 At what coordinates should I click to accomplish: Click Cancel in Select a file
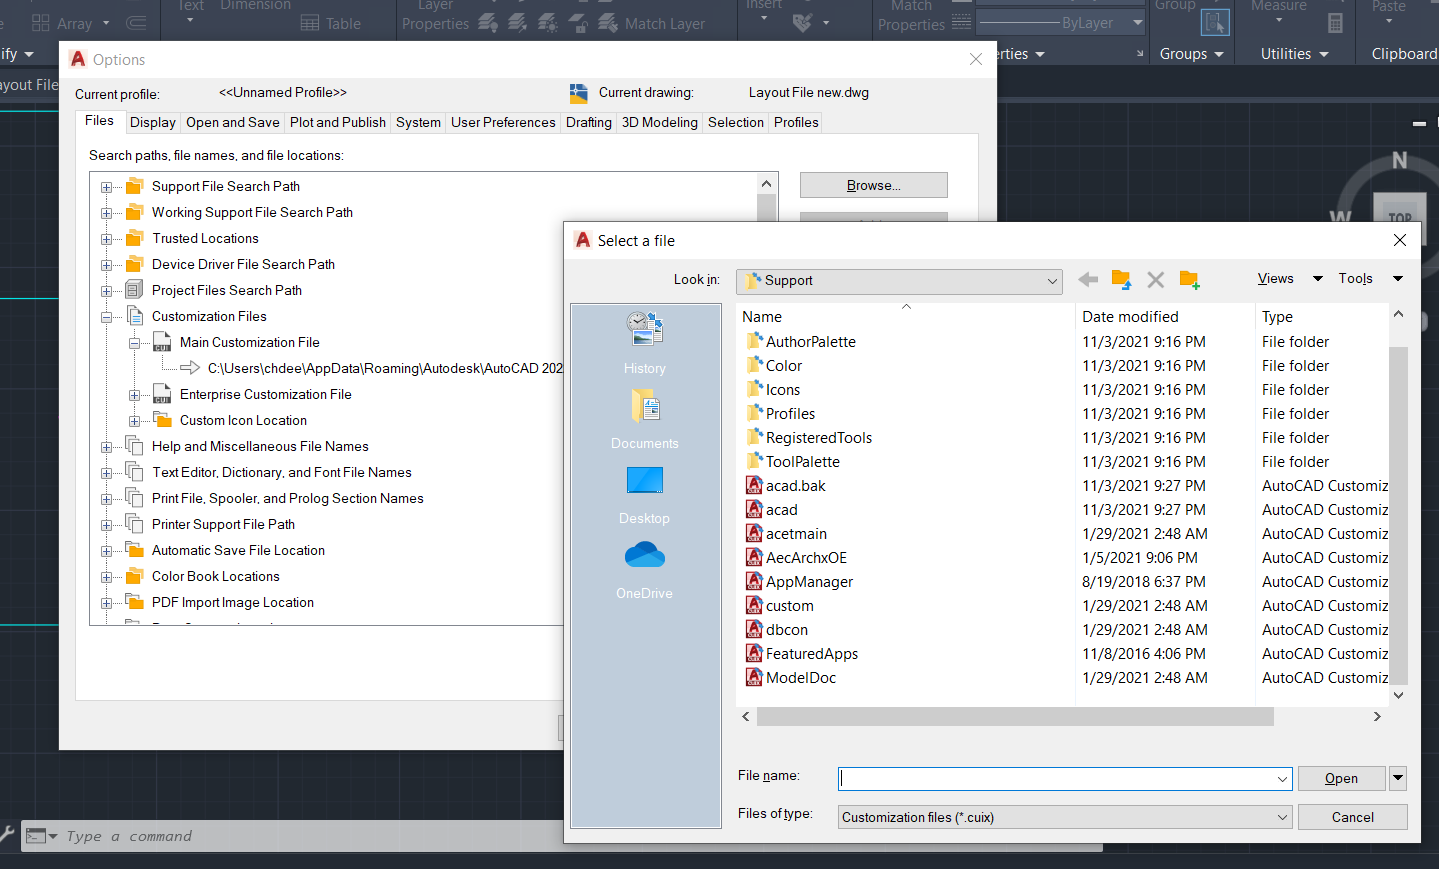(1352, 817)
